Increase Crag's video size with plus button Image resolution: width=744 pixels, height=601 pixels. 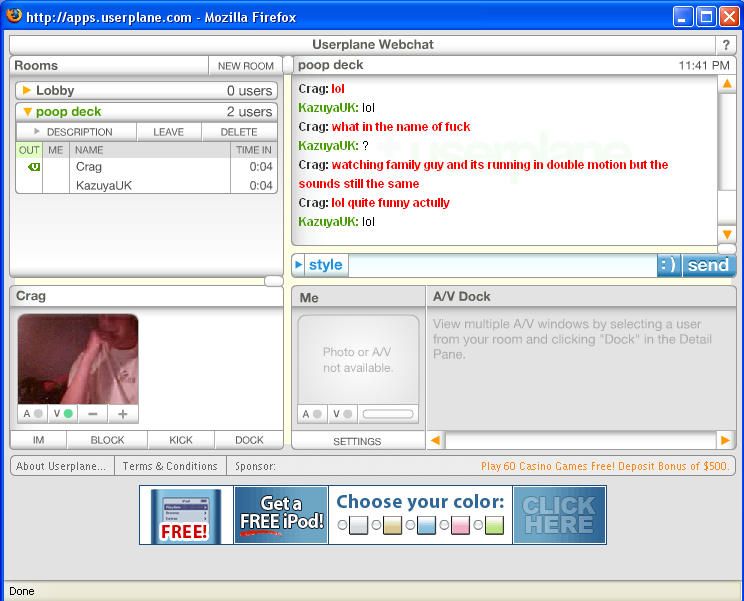click(x=123, y=414)
